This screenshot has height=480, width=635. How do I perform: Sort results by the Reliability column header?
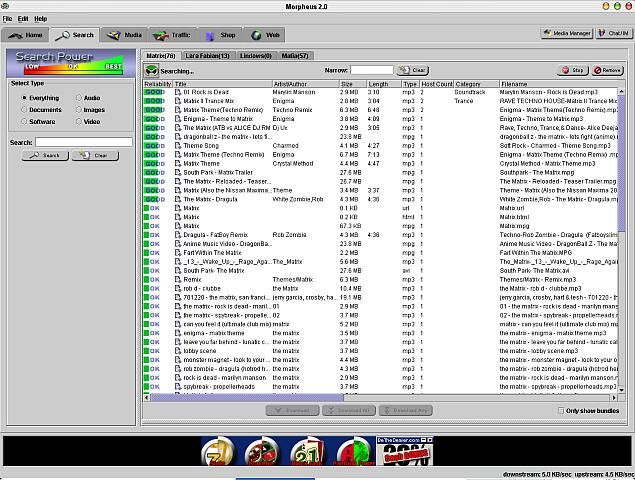pyautogui.click(x=158, y=84)
